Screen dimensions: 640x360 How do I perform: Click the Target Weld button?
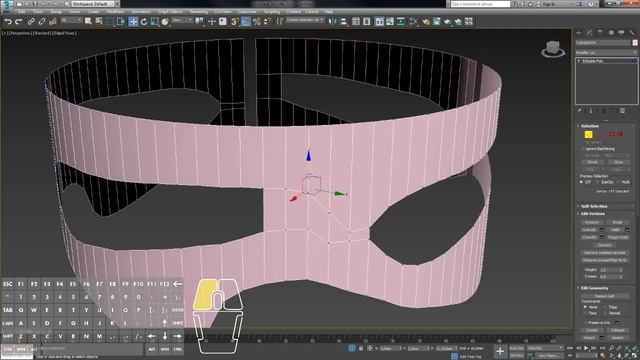coord(618,237)
